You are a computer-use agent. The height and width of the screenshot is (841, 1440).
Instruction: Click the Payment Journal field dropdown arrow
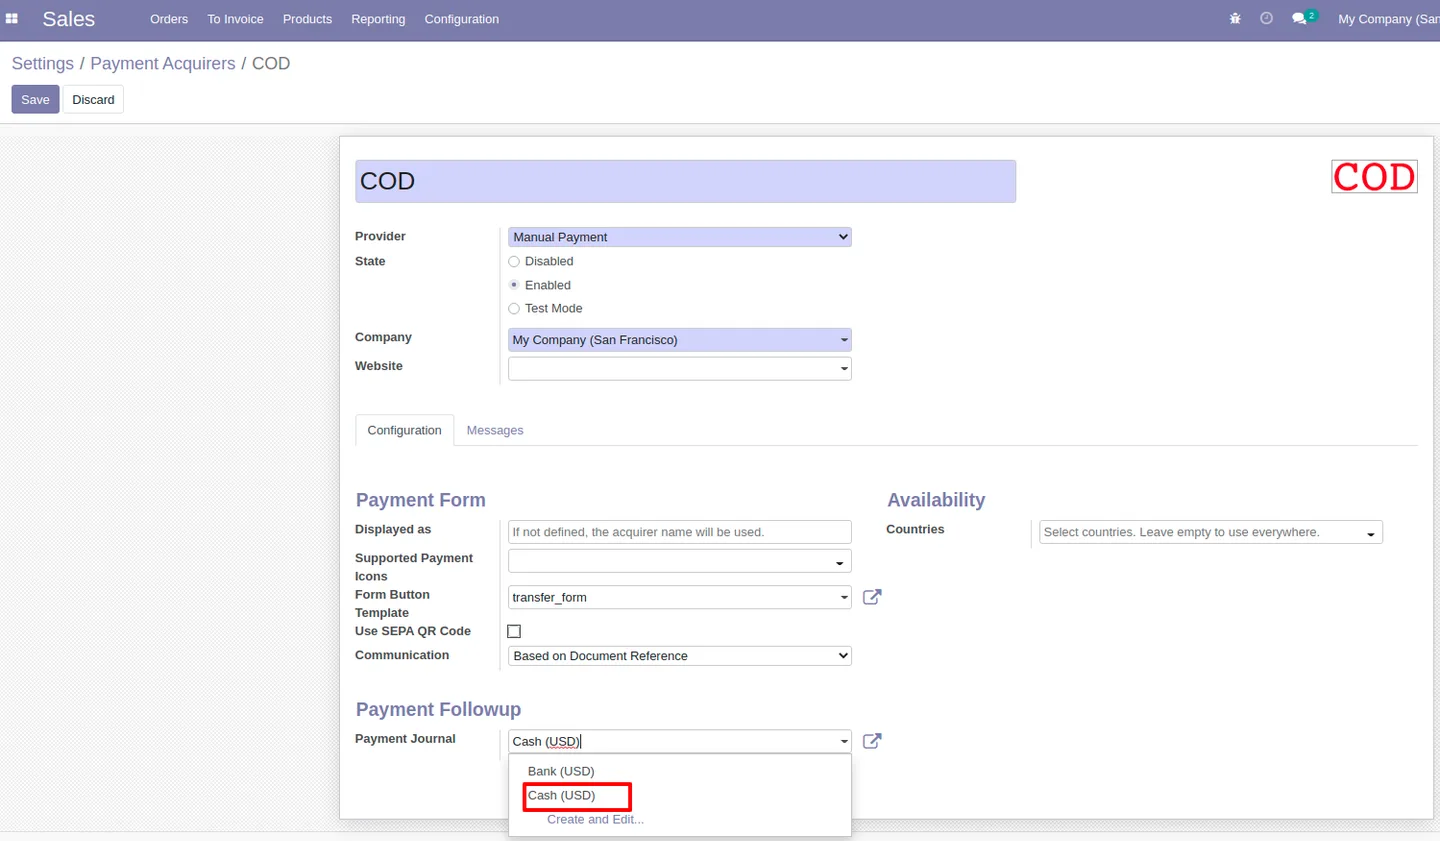844,742
